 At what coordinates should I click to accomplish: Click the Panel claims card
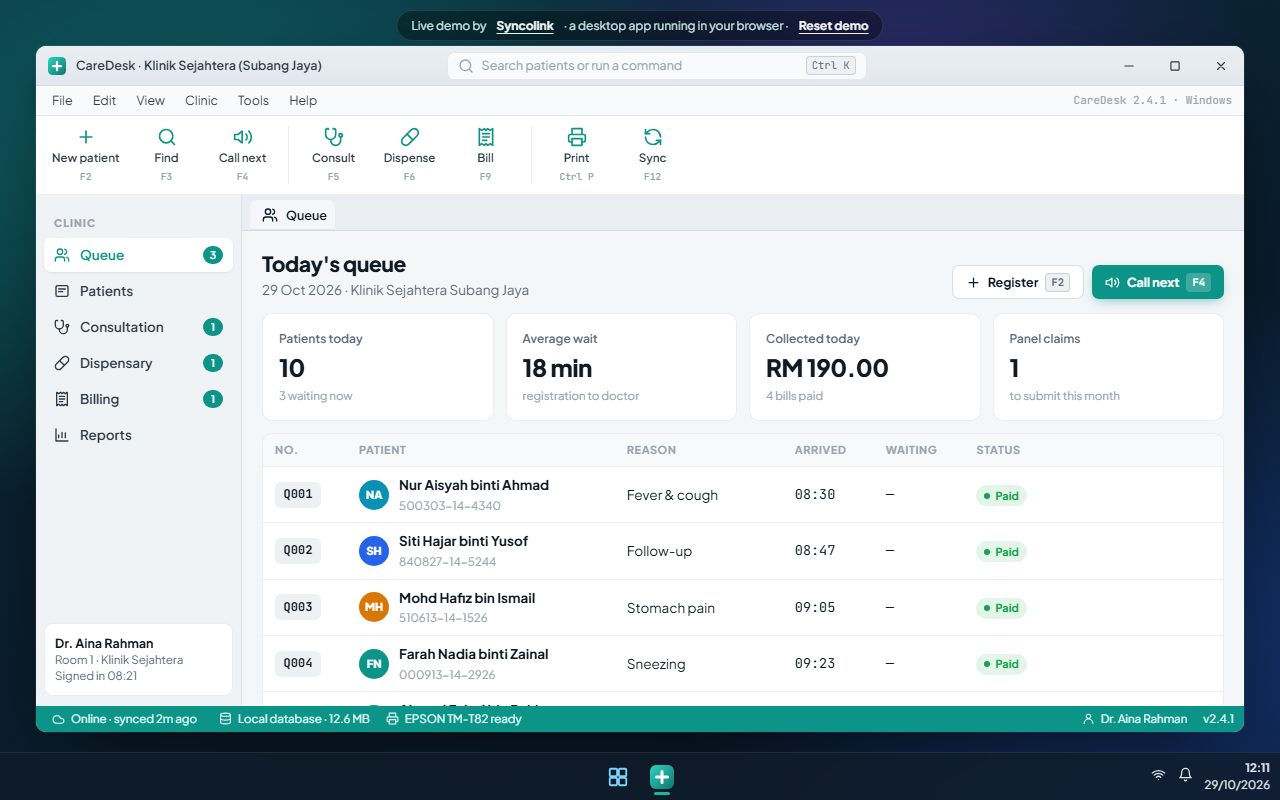tap(1108, 367)
